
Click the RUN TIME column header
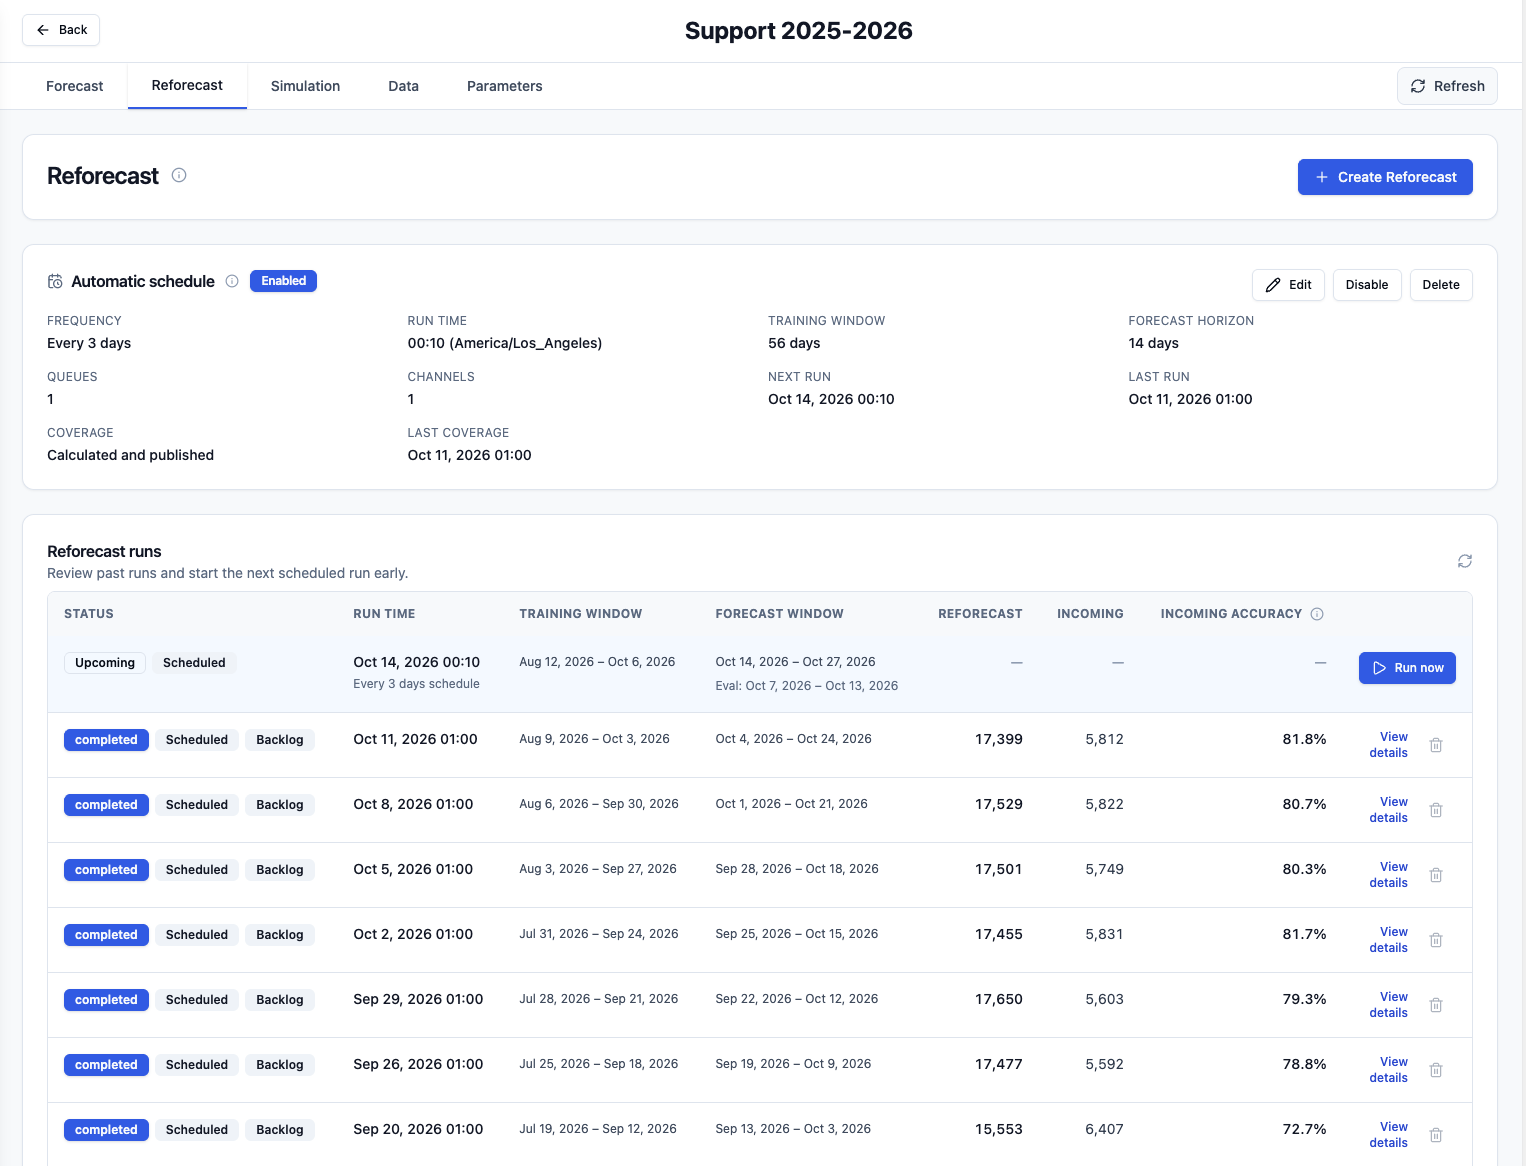click(x=384, y=614)
